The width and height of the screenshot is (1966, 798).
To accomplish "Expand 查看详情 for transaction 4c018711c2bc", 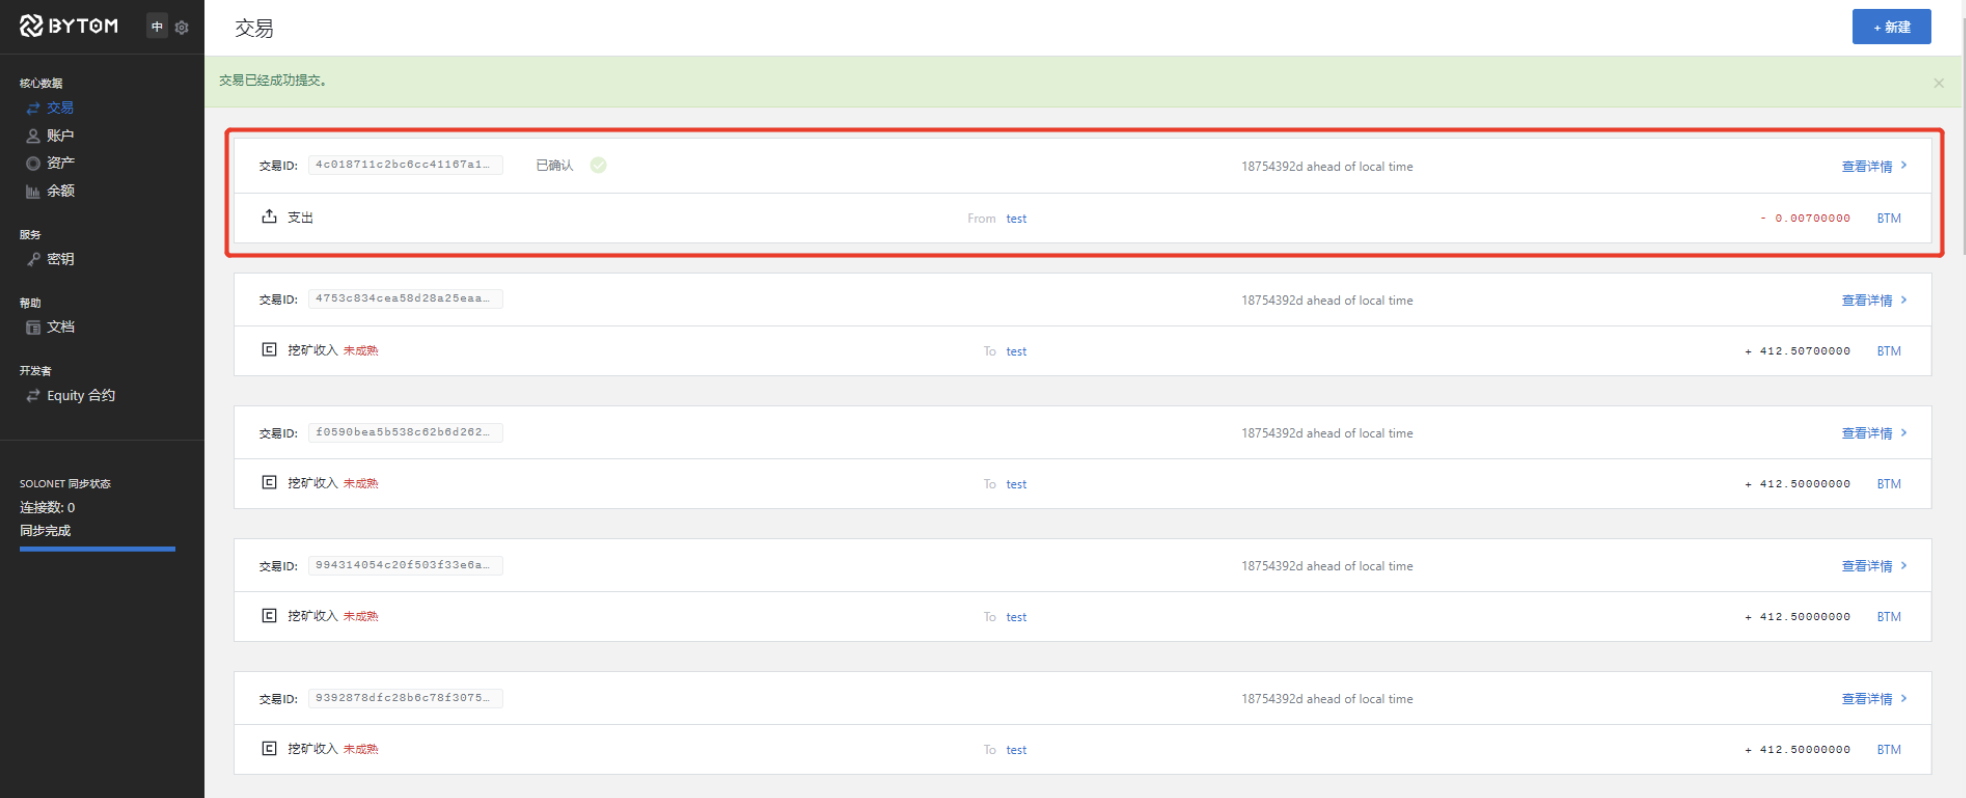I will coord(1873,166).
